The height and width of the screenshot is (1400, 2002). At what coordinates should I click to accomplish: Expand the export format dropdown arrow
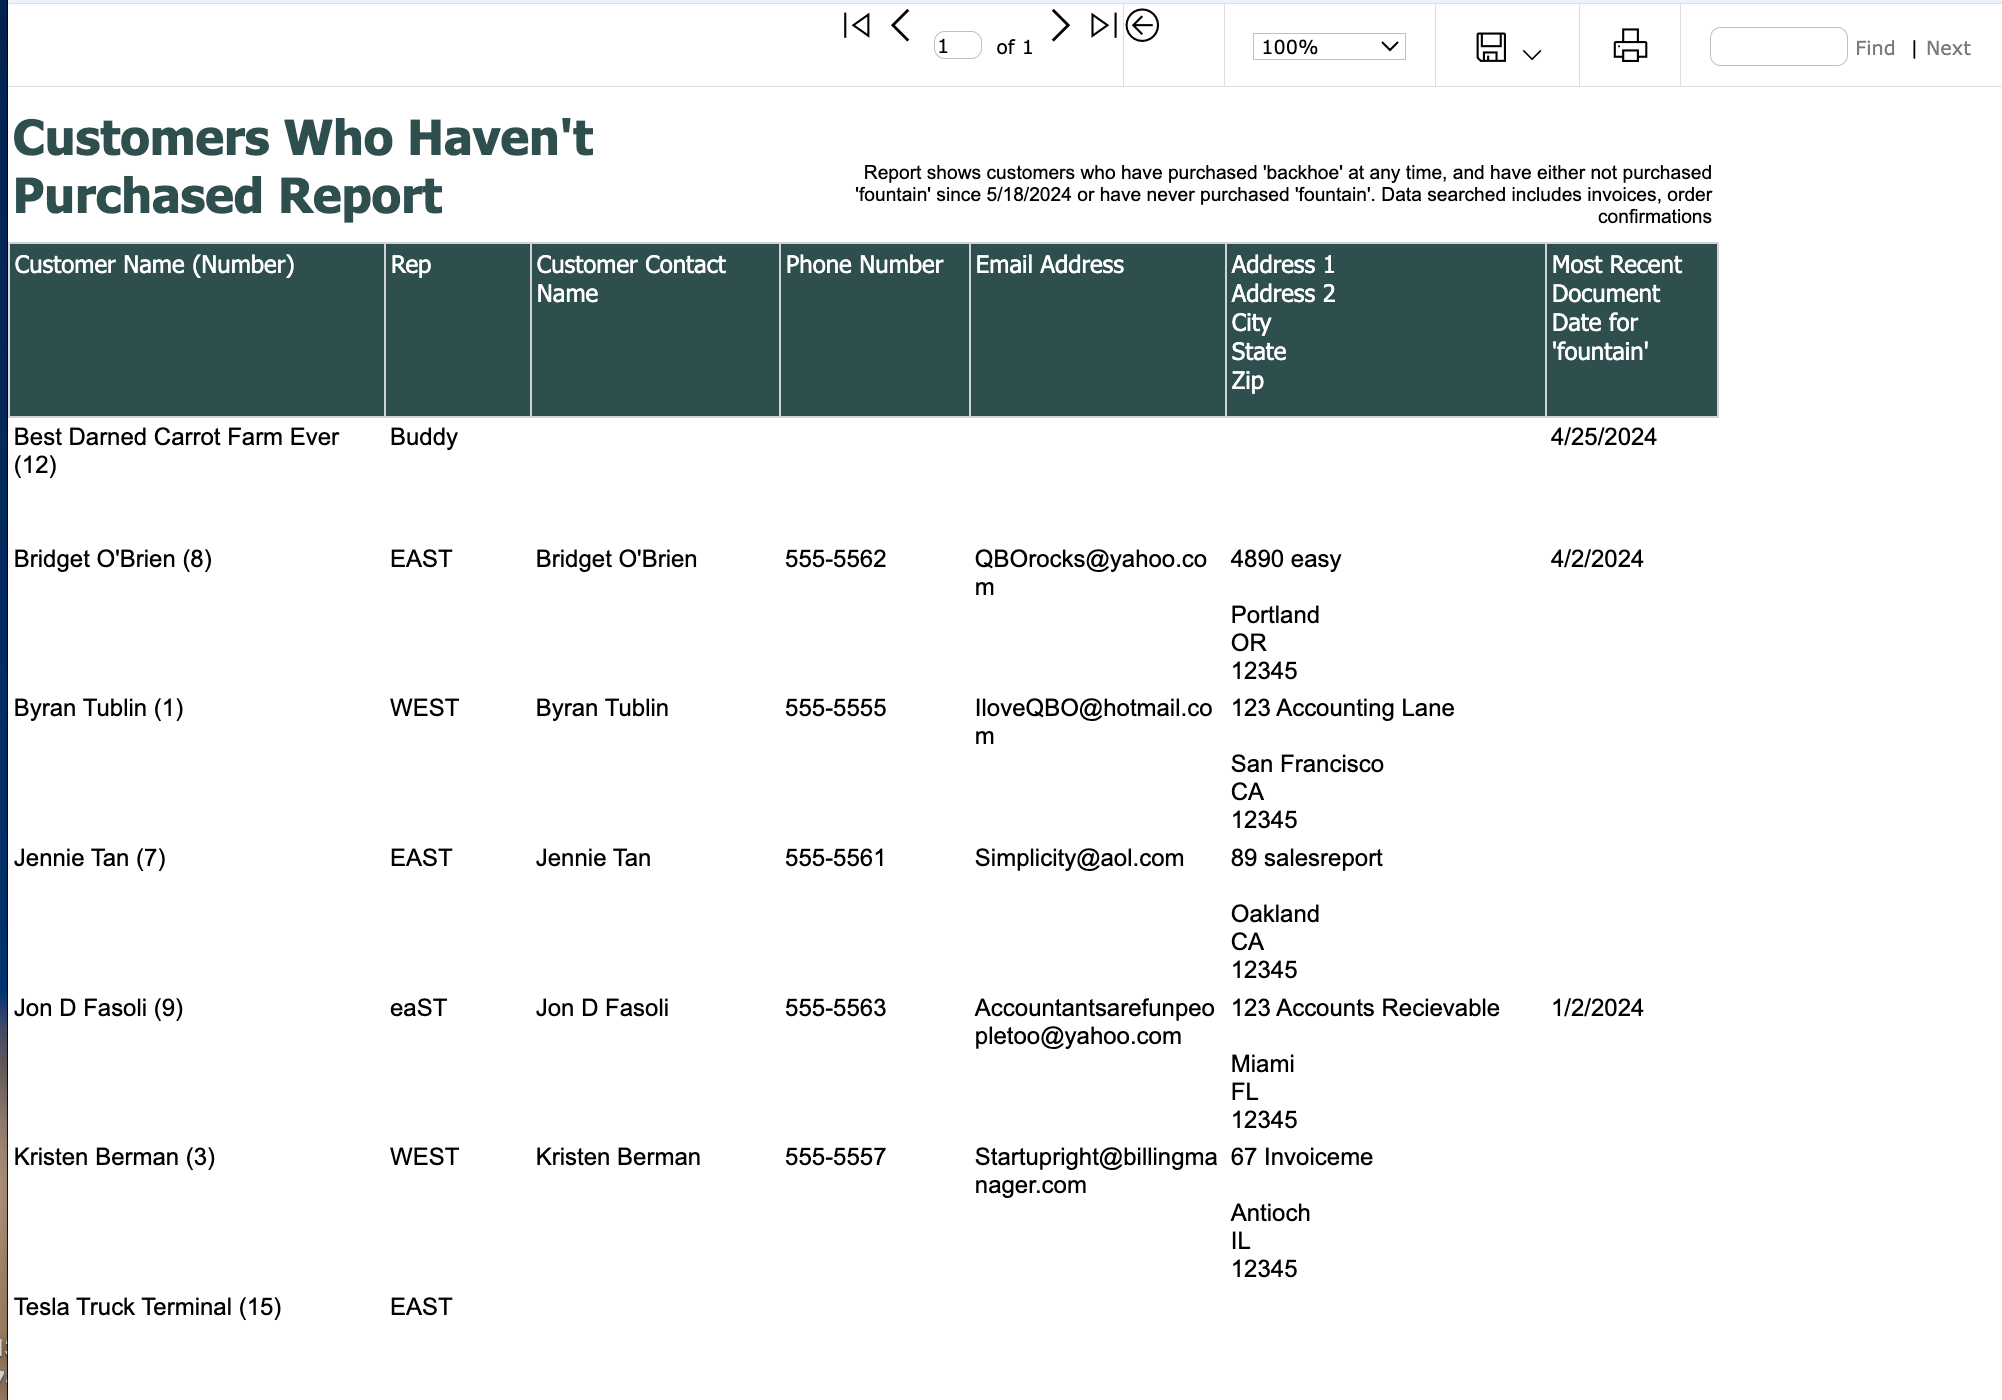1531,55
